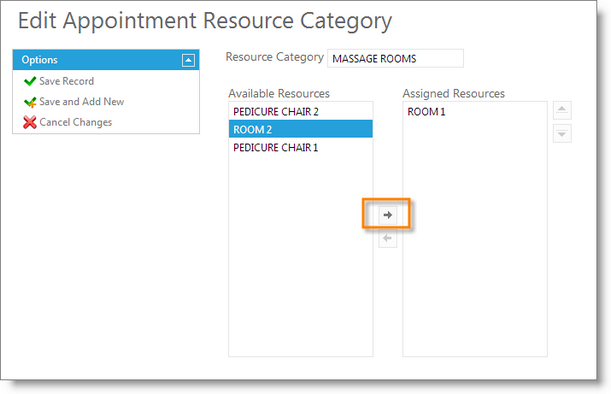Collapse the Options panel arrow
Viewport: 611px width, 394px height.
(x=188, y=60)
